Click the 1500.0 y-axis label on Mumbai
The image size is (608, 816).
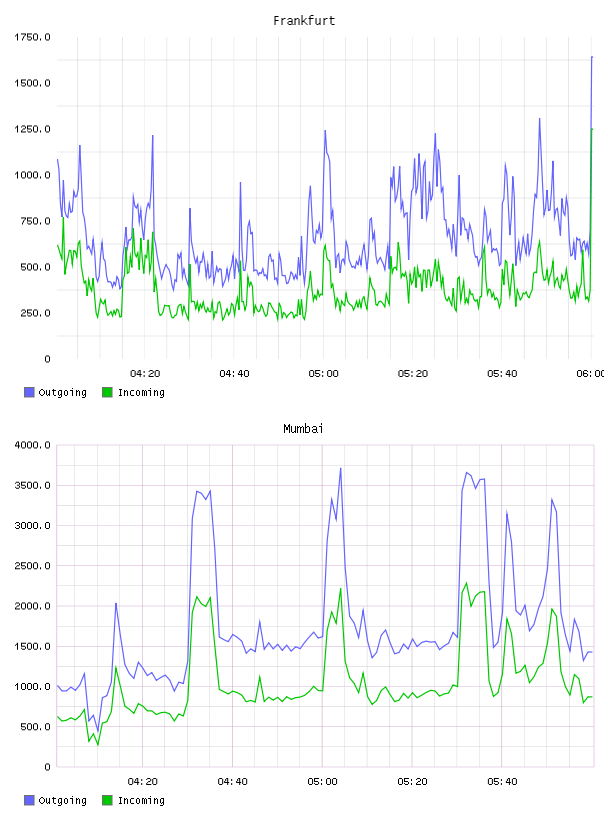(x=32, y=646)
